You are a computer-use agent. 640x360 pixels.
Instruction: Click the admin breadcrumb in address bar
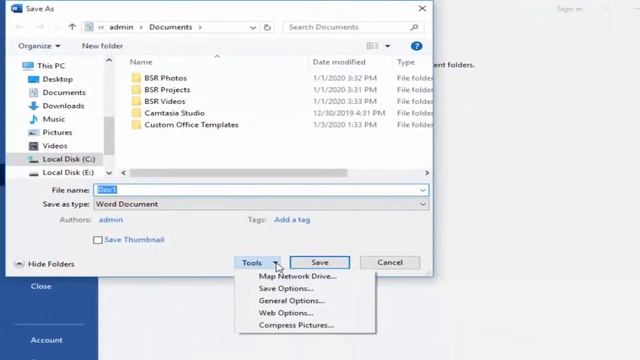tap(121, 27)
